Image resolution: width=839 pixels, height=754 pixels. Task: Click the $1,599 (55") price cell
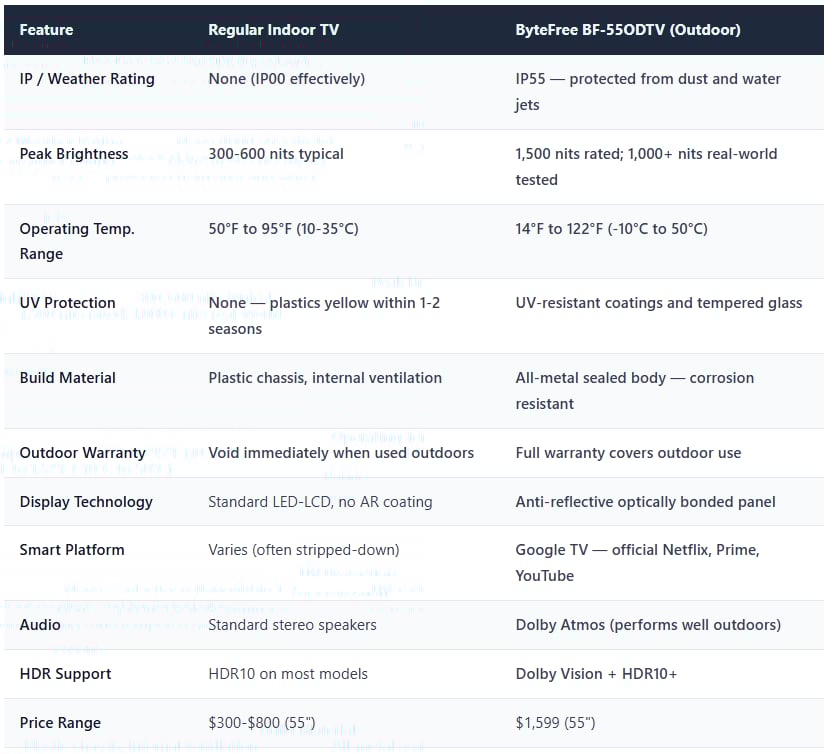tap(555, 723)
